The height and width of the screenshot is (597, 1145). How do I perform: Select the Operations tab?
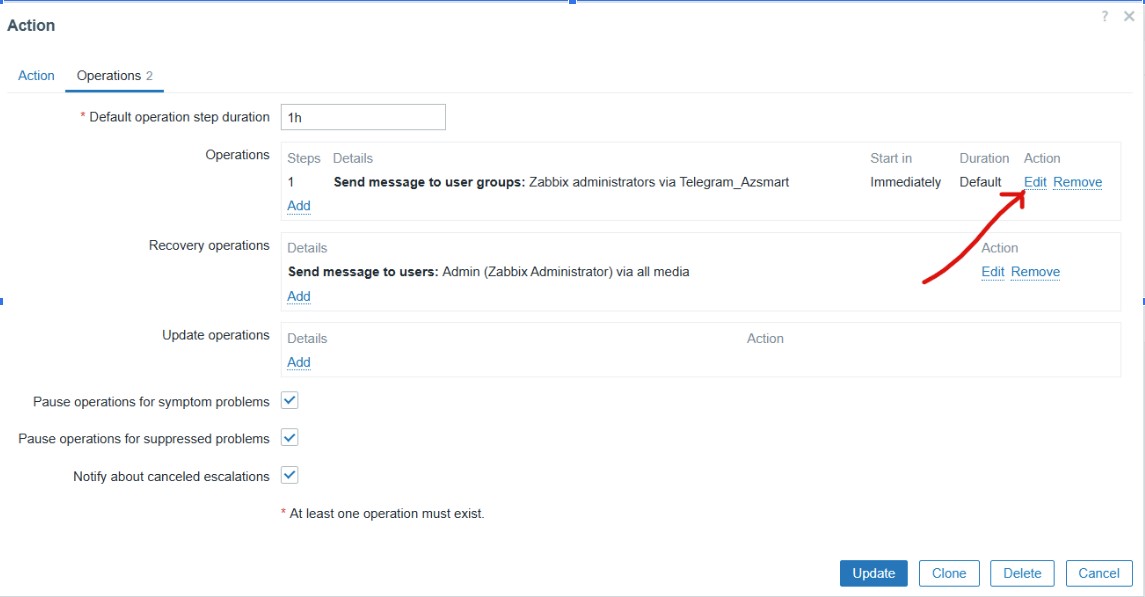(x=114, y=75)
